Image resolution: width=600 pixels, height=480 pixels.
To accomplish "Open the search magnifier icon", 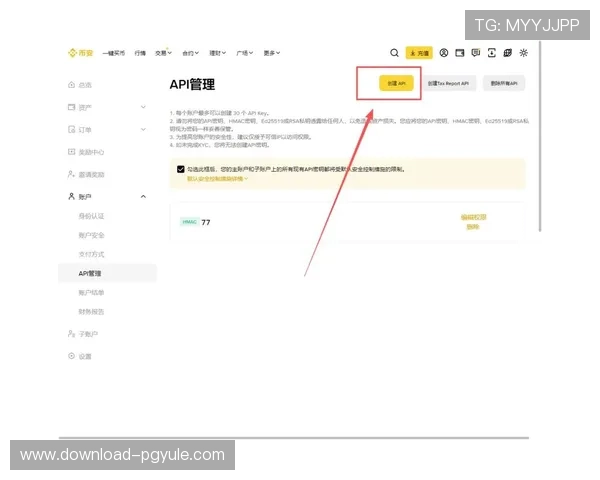I will click(394, 53).
